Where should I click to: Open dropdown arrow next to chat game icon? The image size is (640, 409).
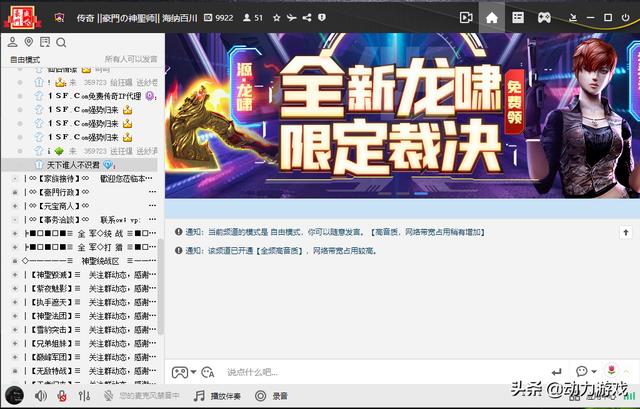[193, 372]
